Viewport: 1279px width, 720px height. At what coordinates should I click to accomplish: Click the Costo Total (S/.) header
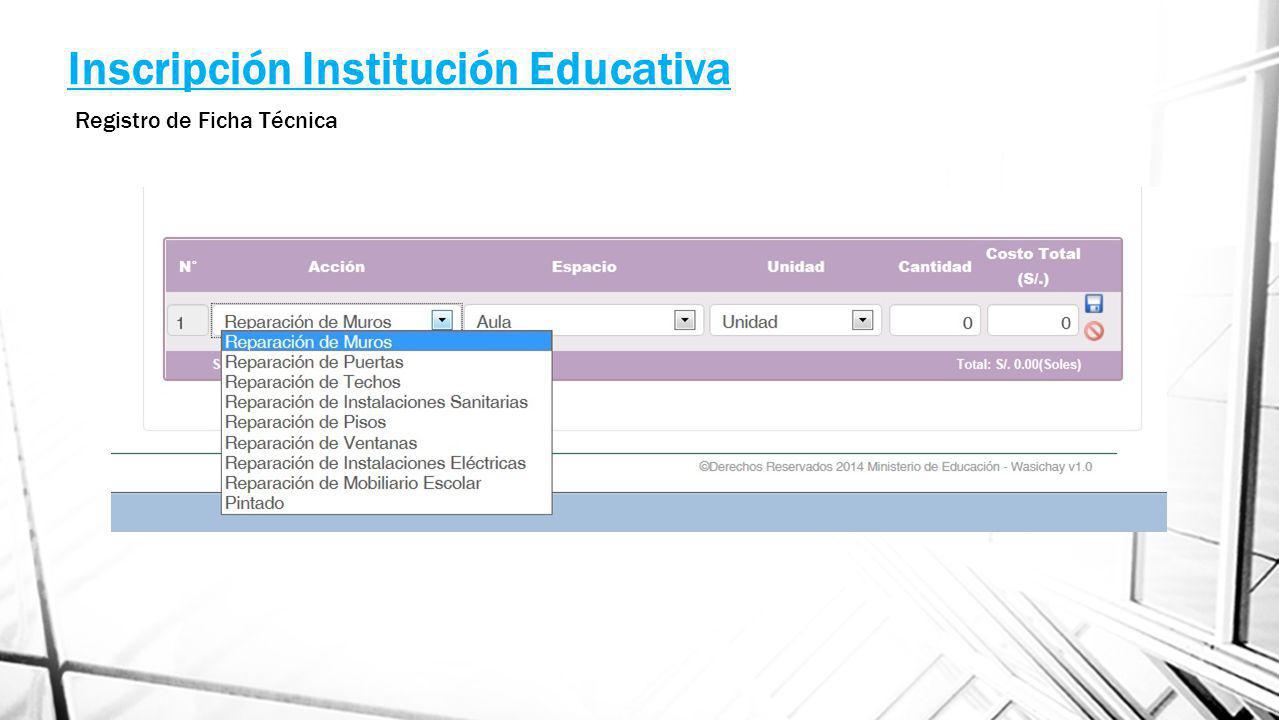pyautogui.click(x=1033, y=267)
